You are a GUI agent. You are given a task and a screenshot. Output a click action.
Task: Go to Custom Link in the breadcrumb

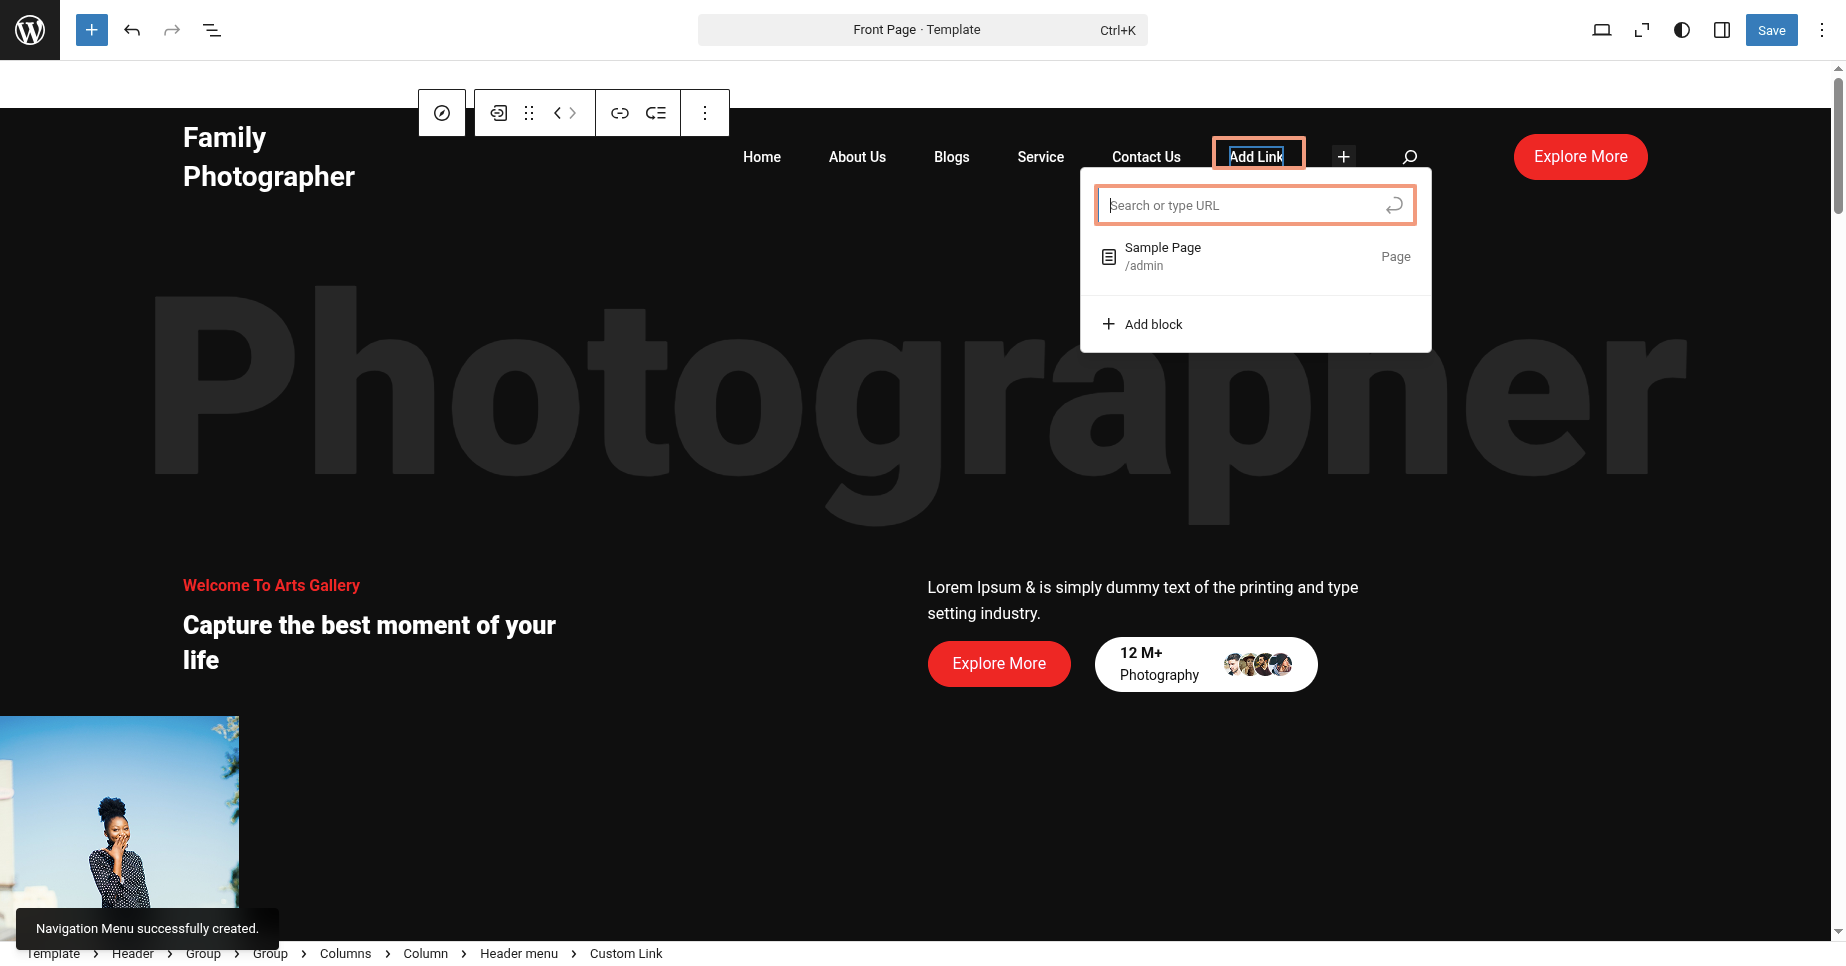coord(626,954)
